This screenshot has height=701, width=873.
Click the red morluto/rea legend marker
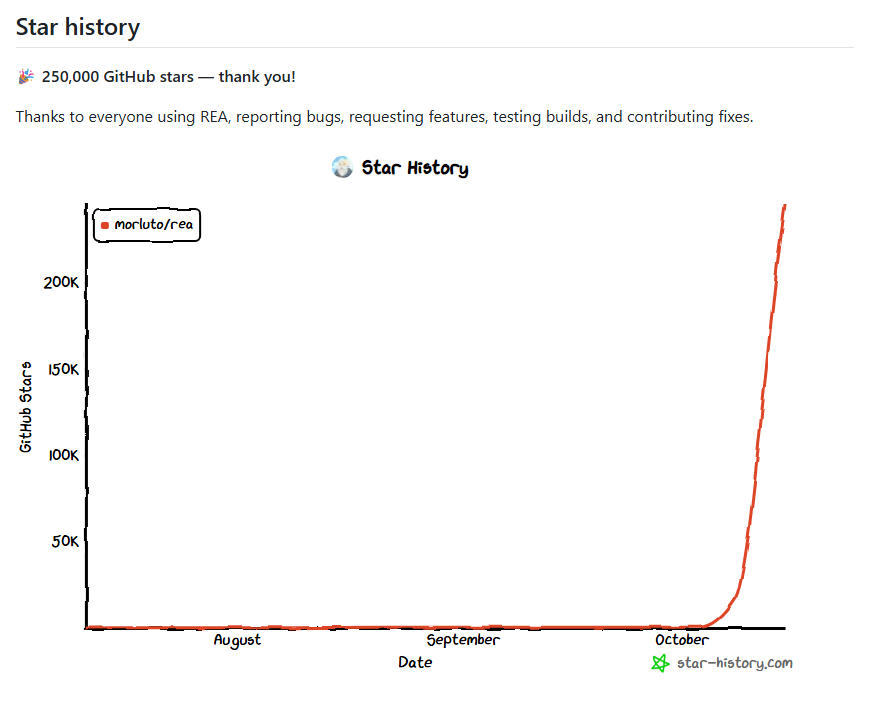105,226
